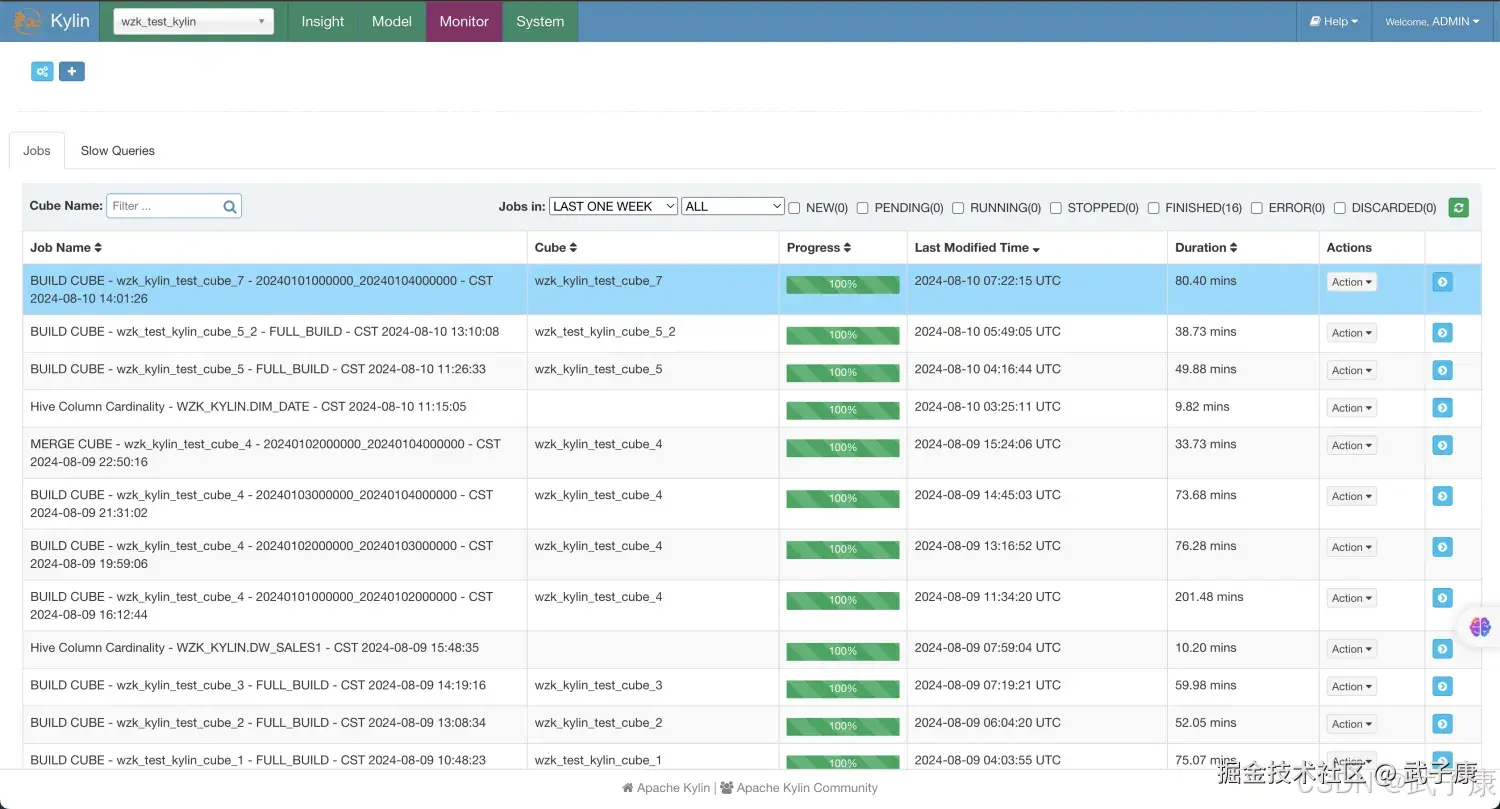Sort by the Job Name column

pyautogui.click(x=66, y=247)
